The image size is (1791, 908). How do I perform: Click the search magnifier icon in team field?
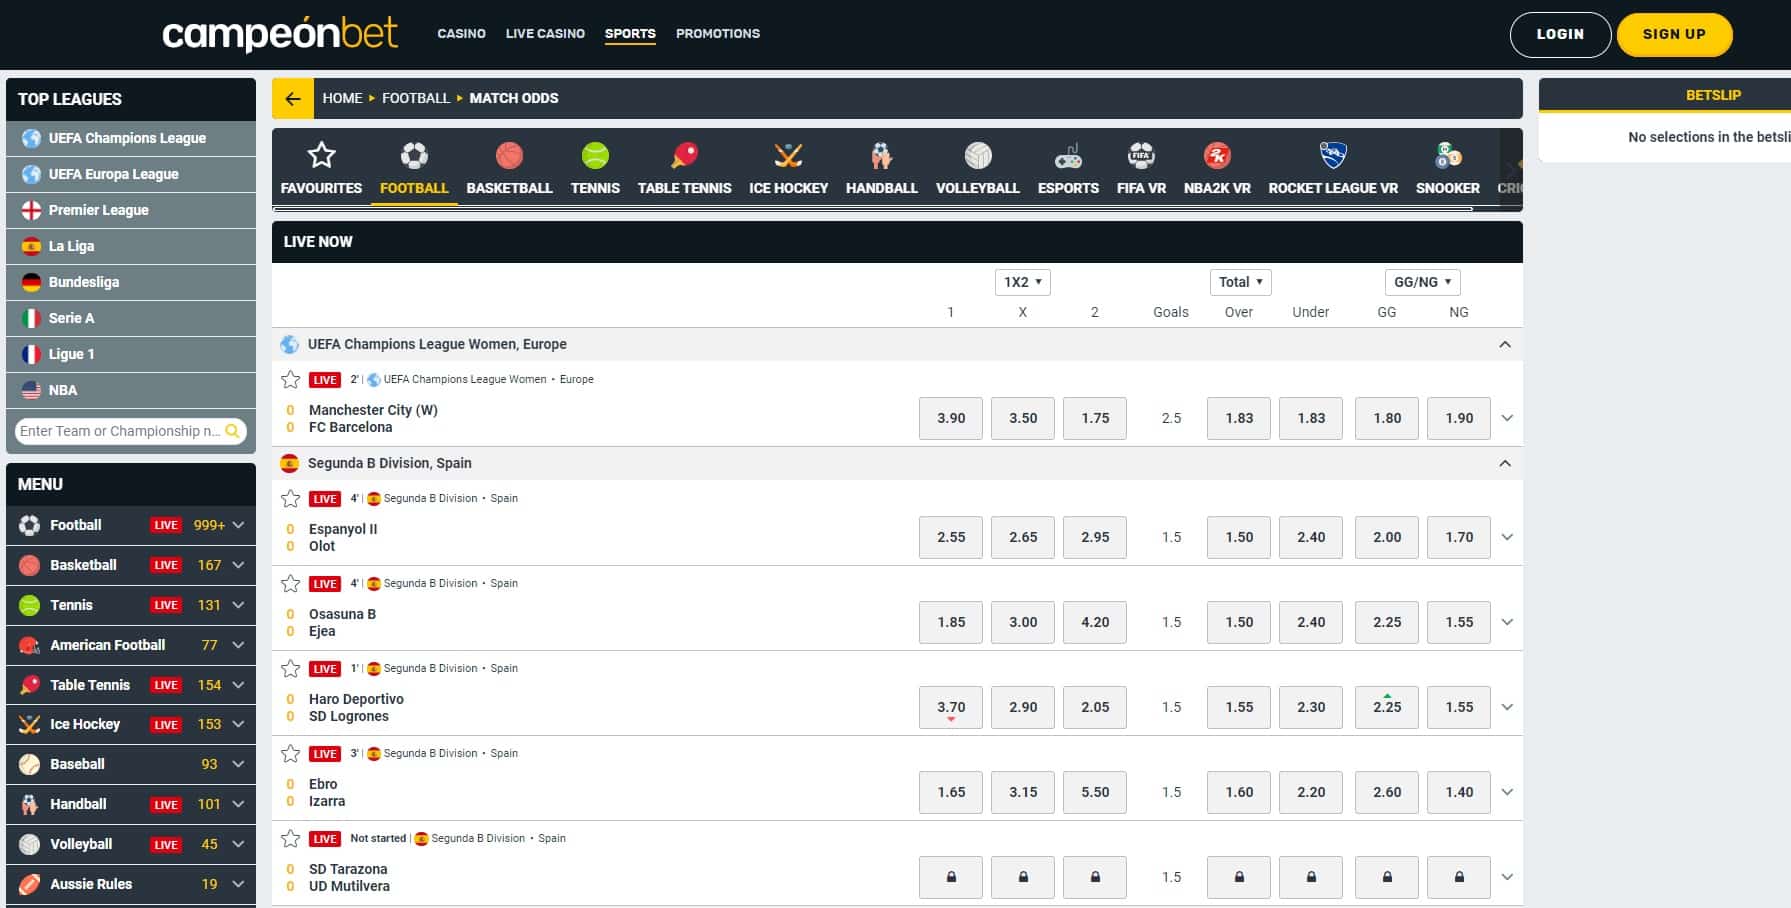pos(233,431)
